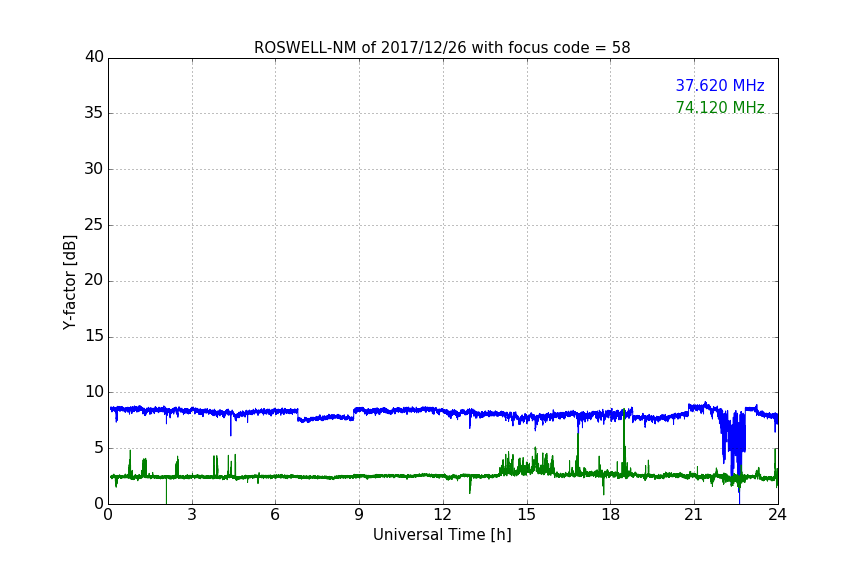Click x-axis tick label 6
The height and width of the screenshot is (576, 864).
[x=275, y=515]
